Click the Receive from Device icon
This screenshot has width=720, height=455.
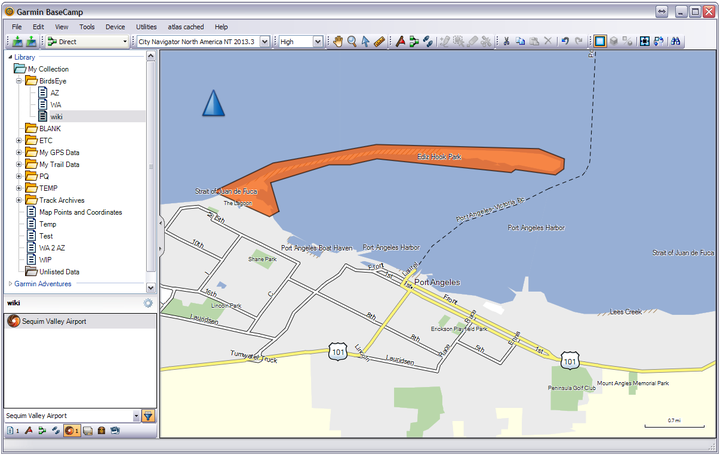[31, 41]
